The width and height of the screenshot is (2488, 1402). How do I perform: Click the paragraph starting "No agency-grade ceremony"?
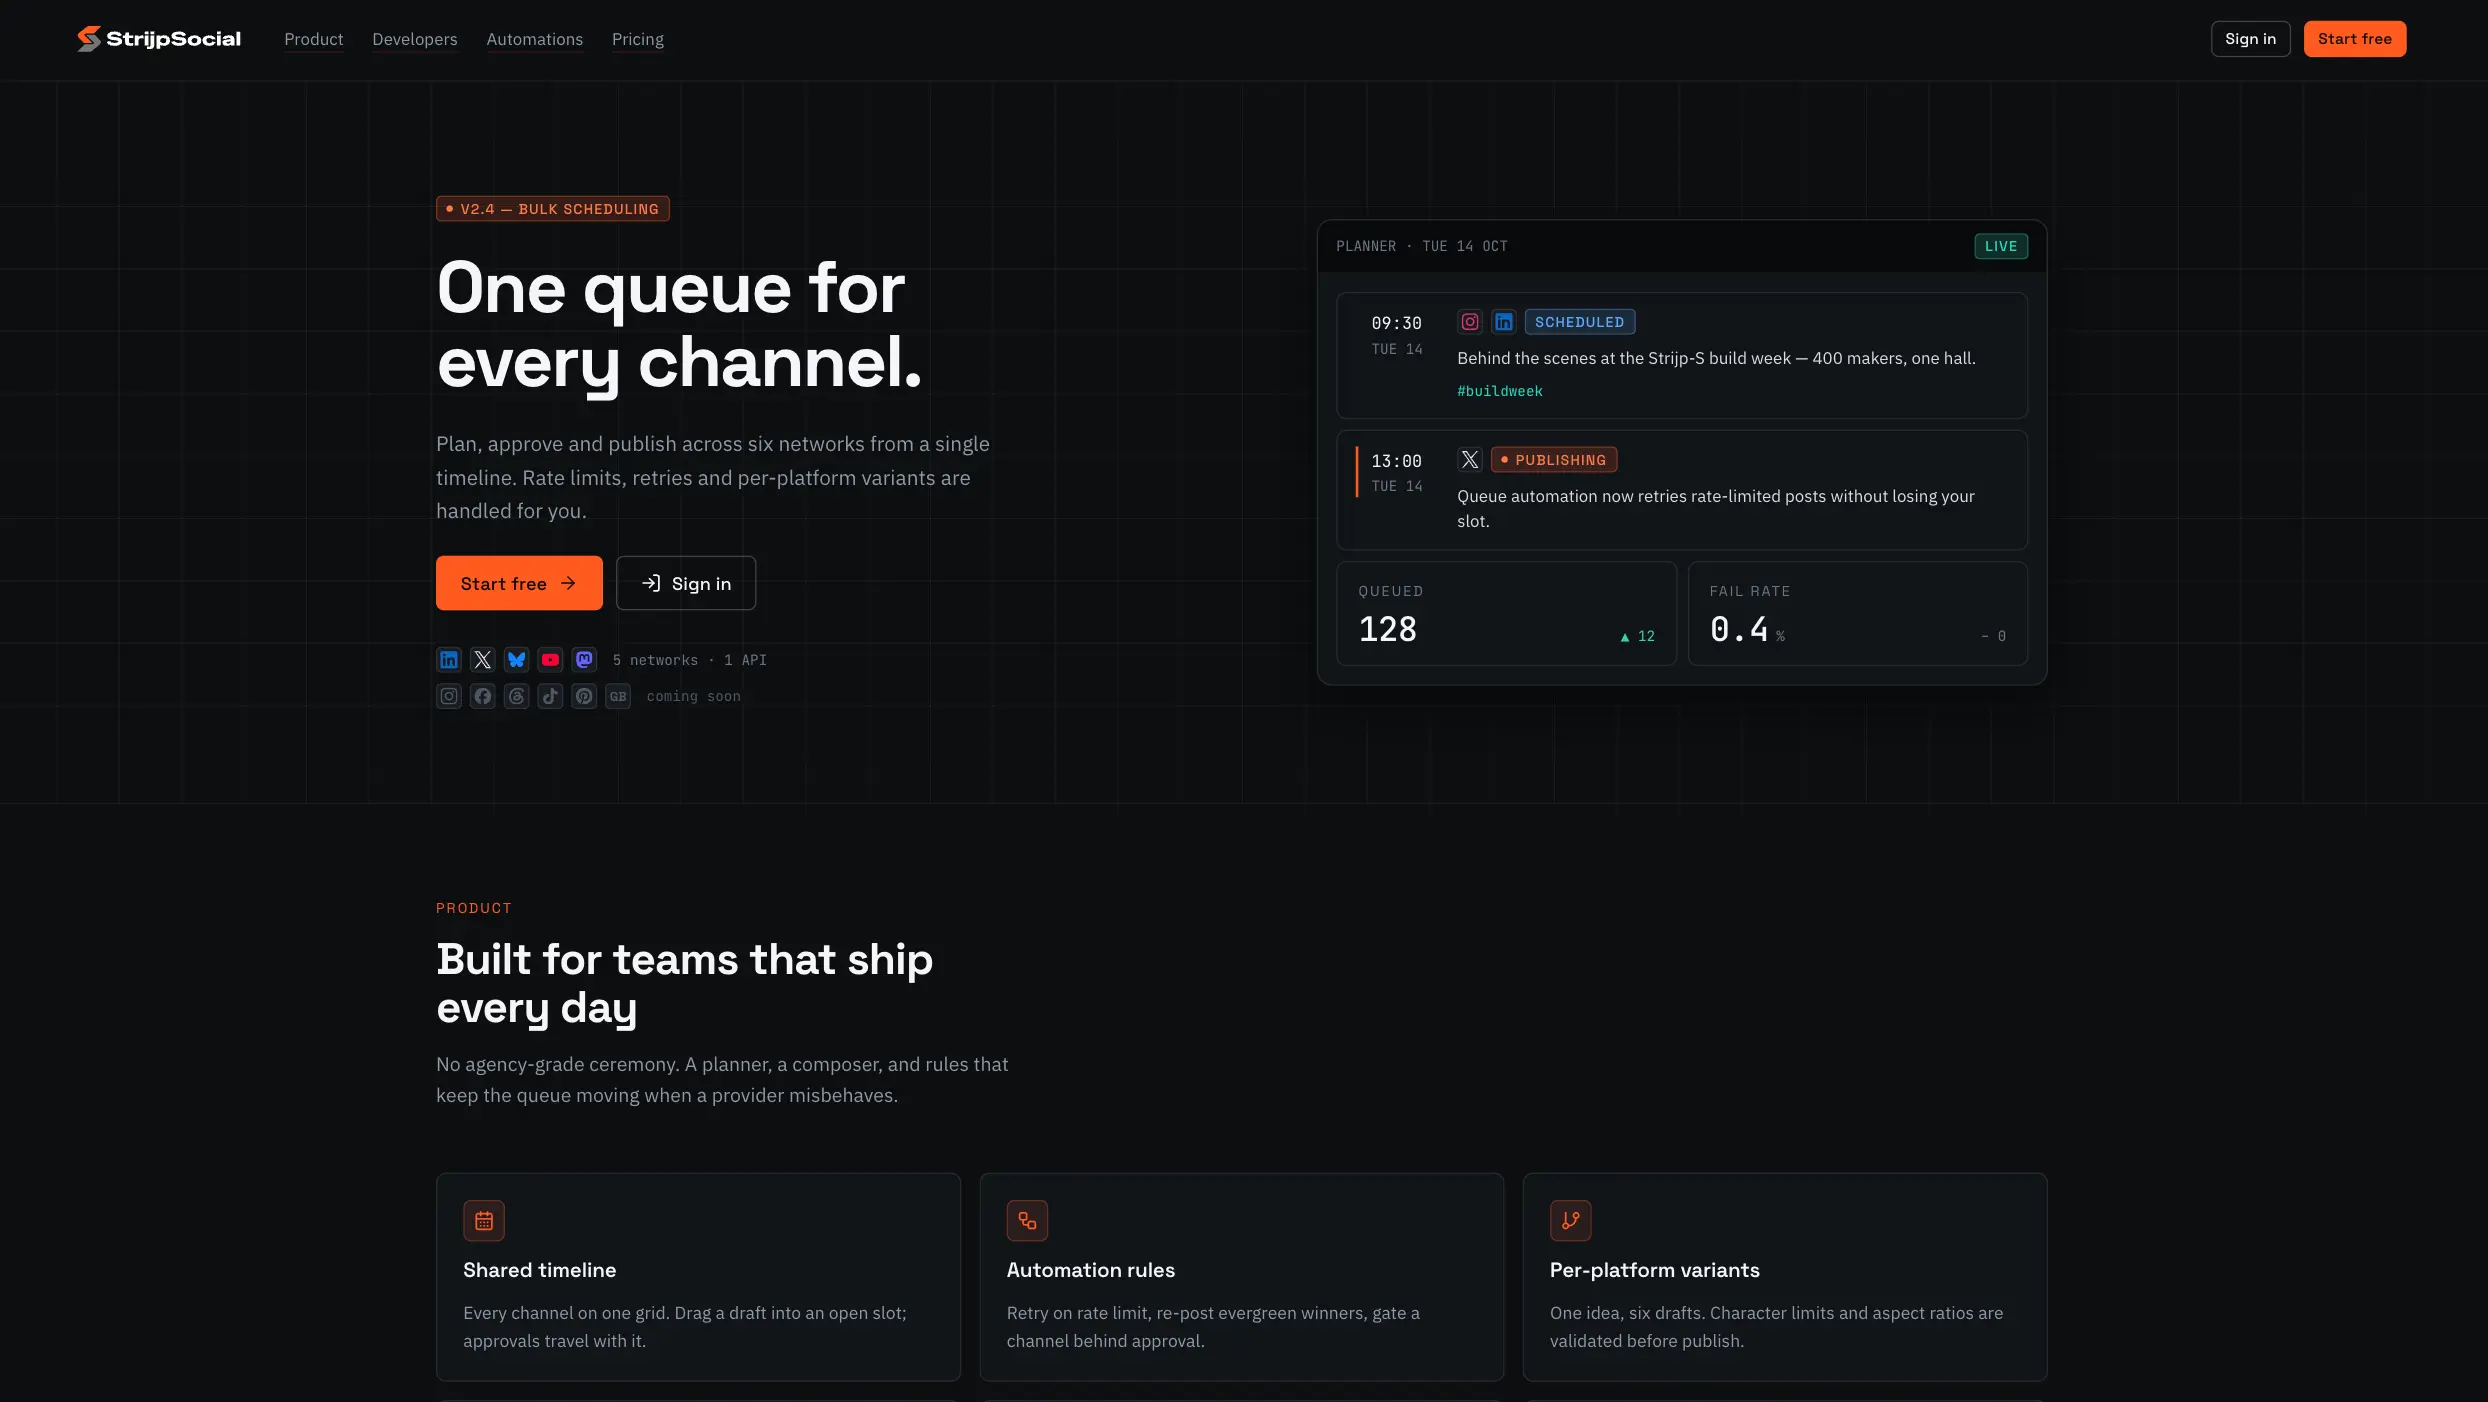coord(722,1080)
